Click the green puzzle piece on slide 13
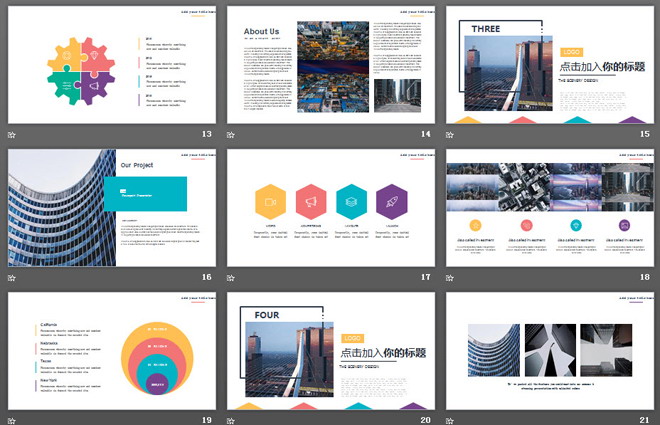This screenshot has height=425, width=660. (x=65, y=87)
